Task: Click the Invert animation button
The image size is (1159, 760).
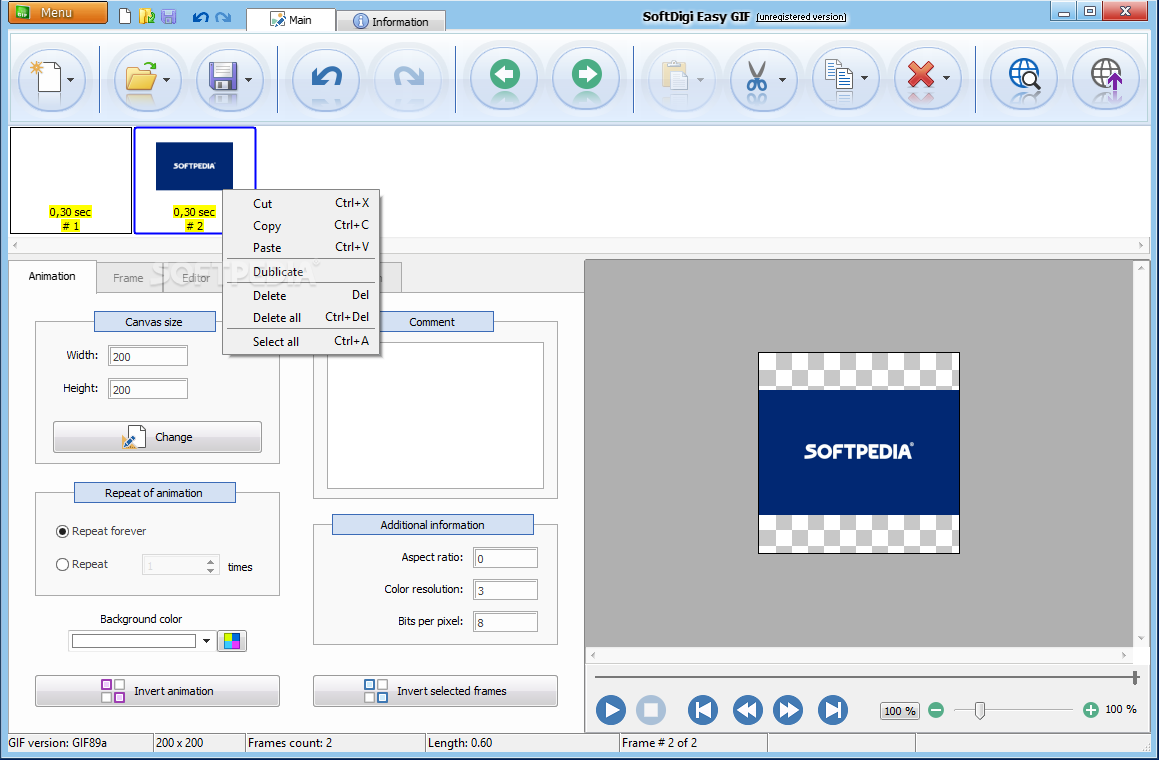Action: 157,691
